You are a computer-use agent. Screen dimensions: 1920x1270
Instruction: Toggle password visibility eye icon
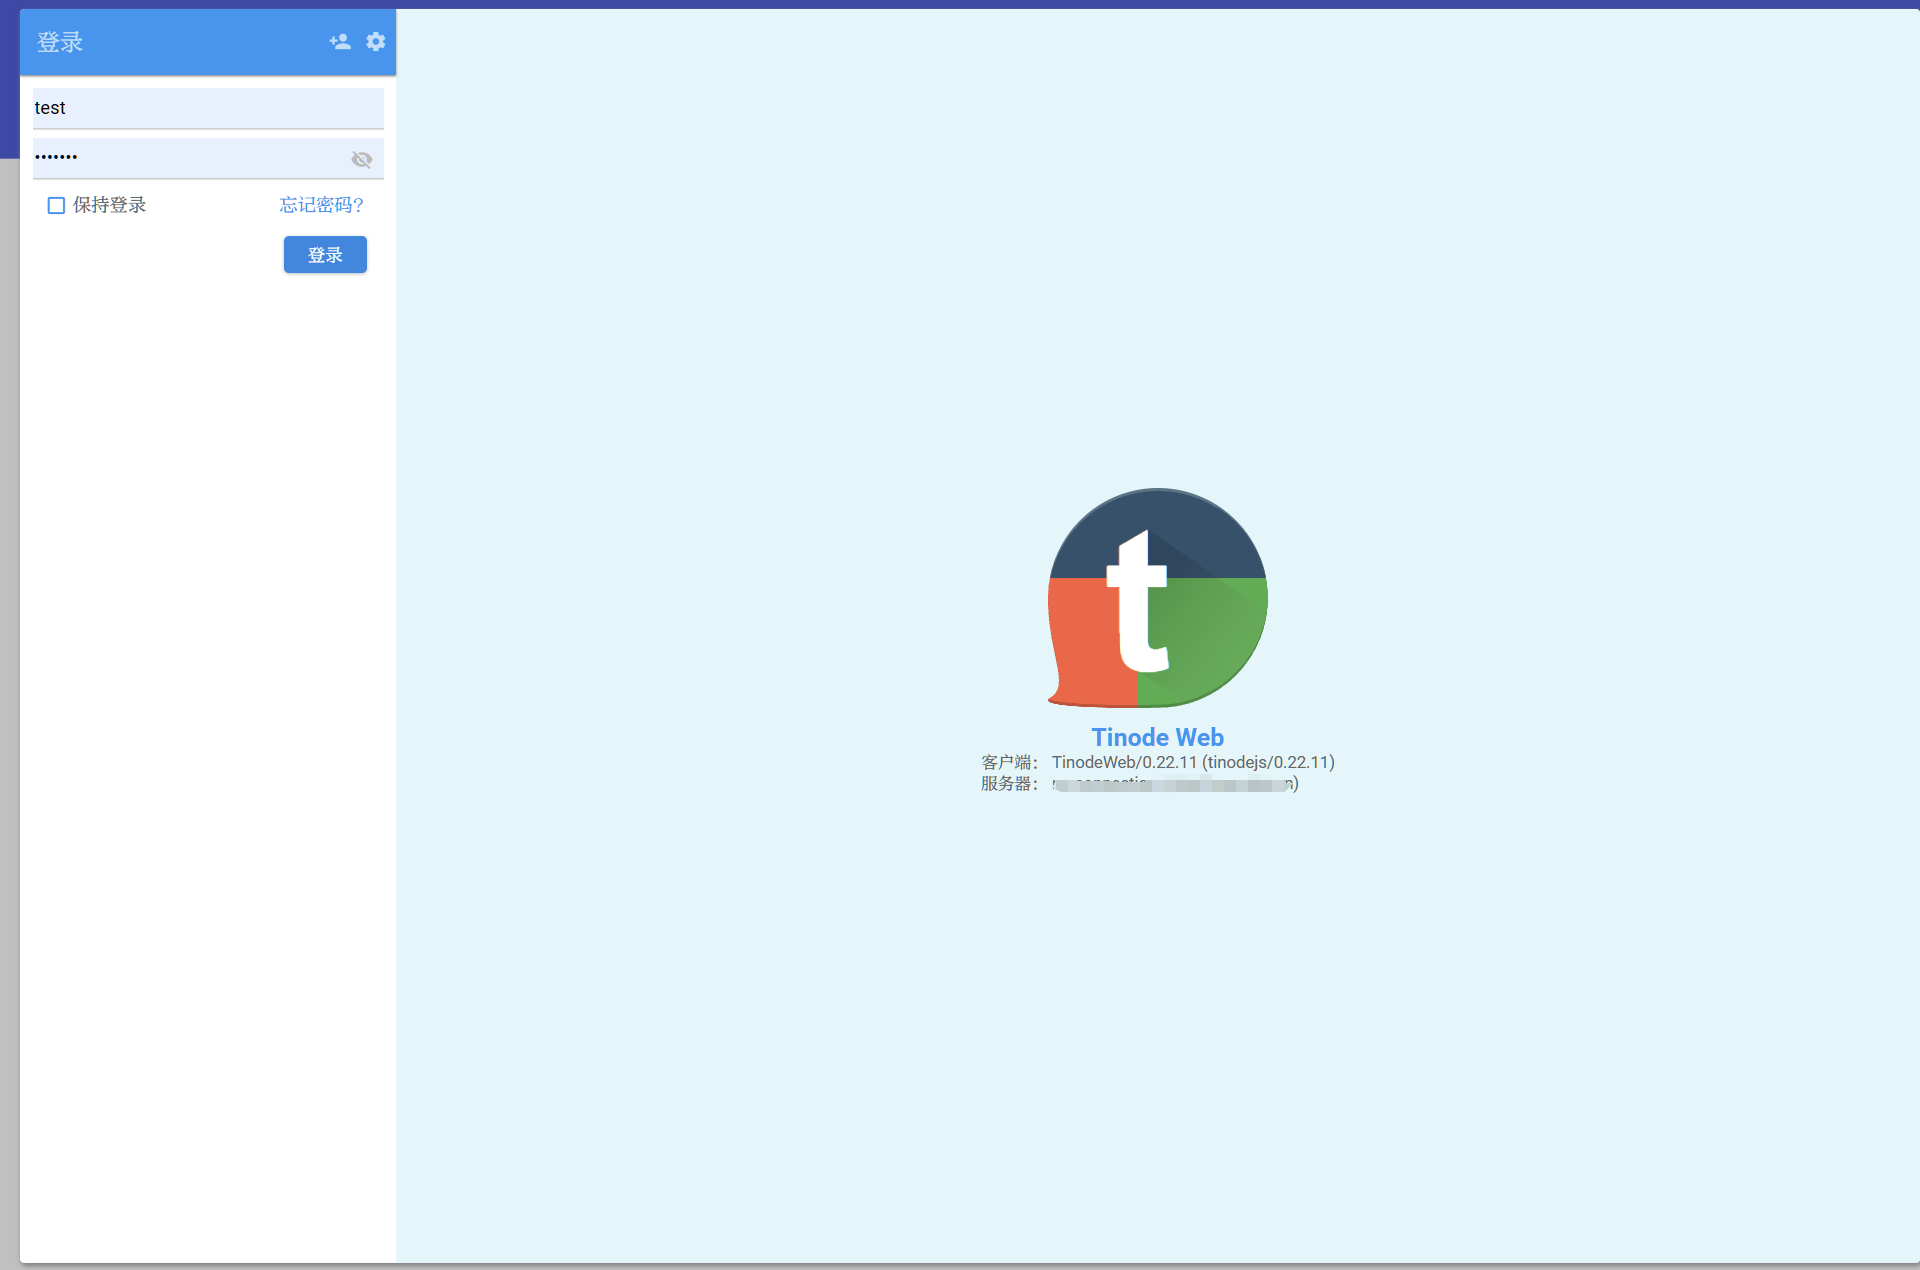[361, 160]
